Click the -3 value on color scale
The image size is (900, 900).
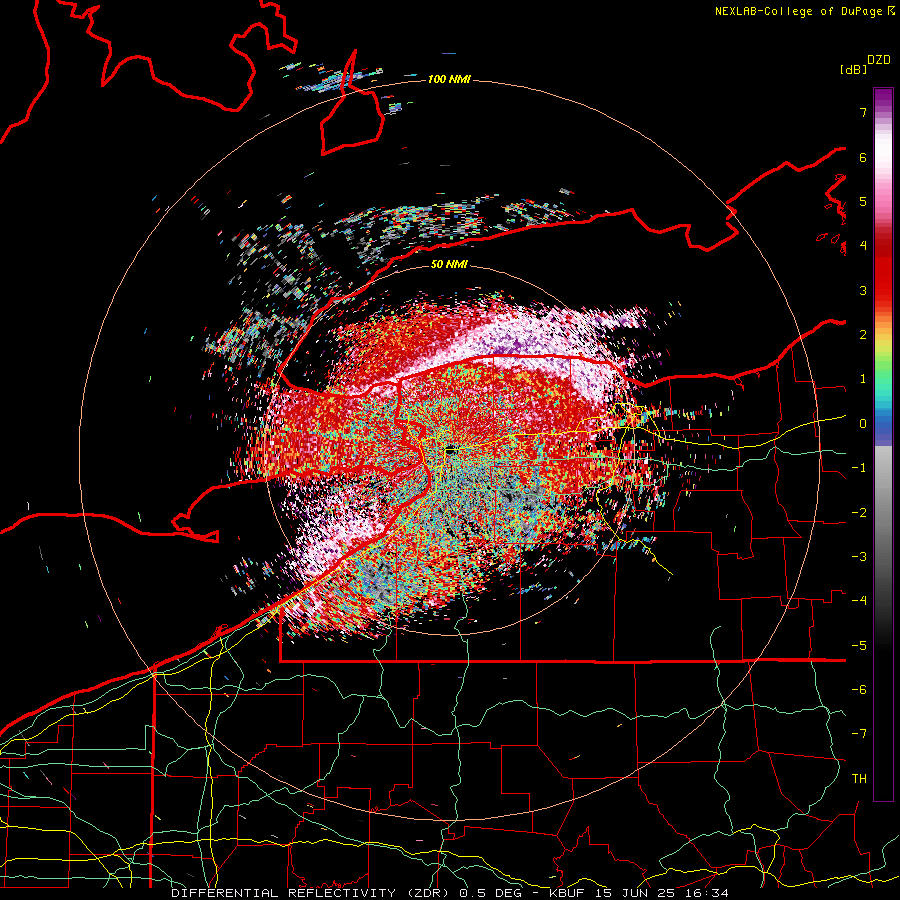pyautogui.click(x=859, y=557)
